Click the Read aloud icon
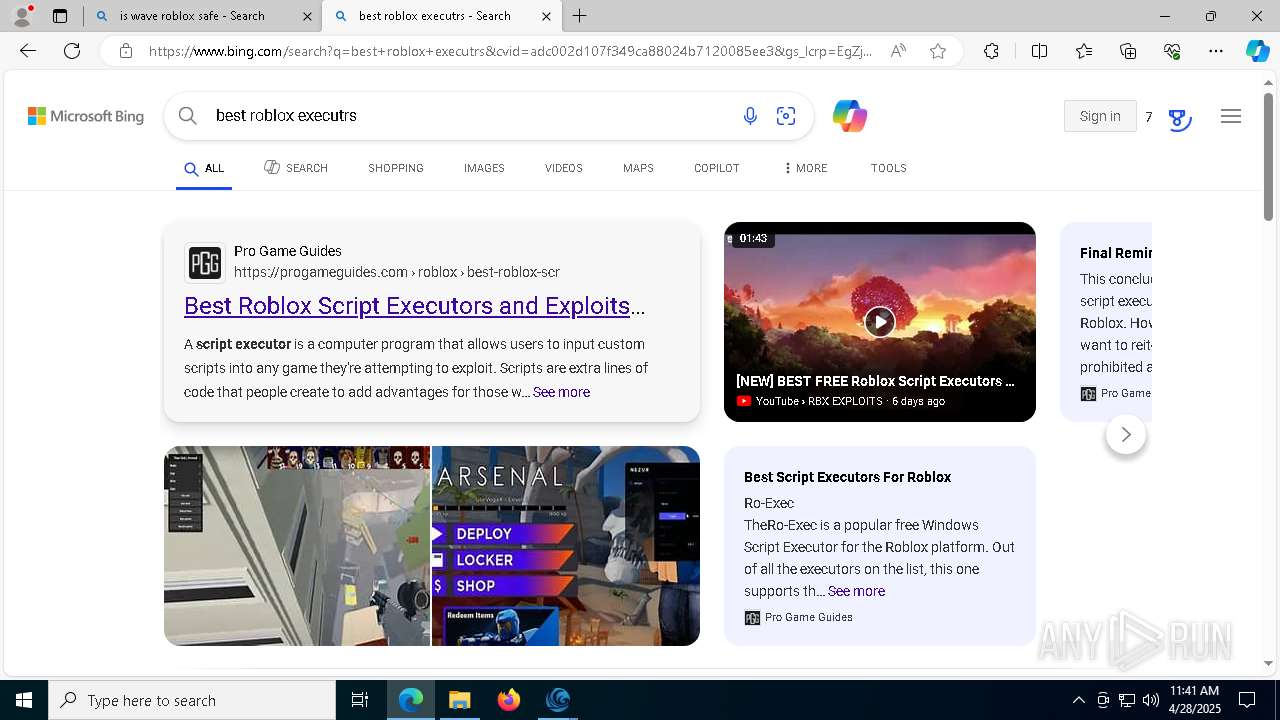 pyautogui.click(x=898, y=51)
